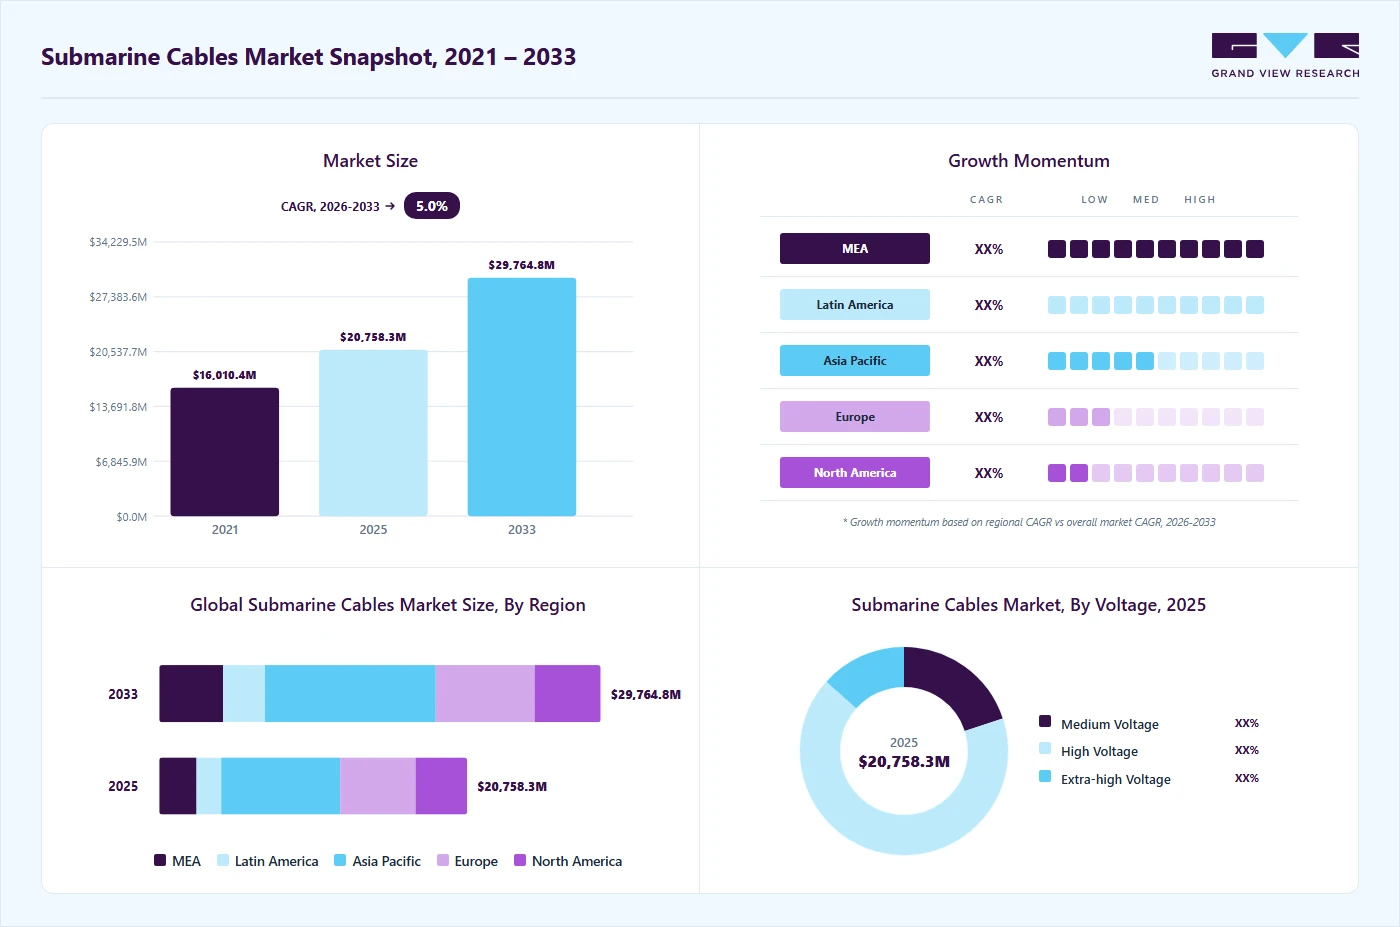Click High Voltage legend swatch
1400x927 pixels.
tap(1045, 748)
